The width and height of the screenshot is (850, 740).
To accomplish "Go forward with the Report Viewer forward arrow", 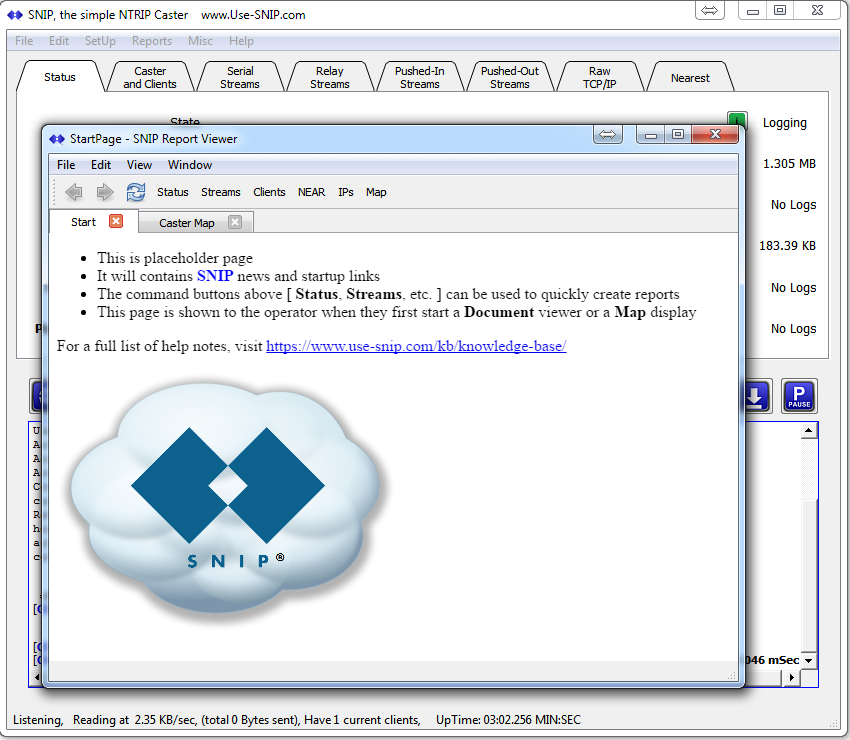I will point(105,192).
